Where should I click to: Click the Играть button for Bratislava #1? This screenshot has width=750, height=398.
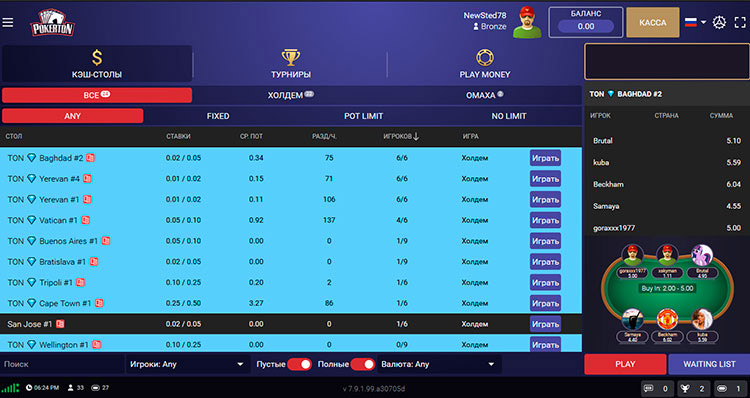[545, 262]
